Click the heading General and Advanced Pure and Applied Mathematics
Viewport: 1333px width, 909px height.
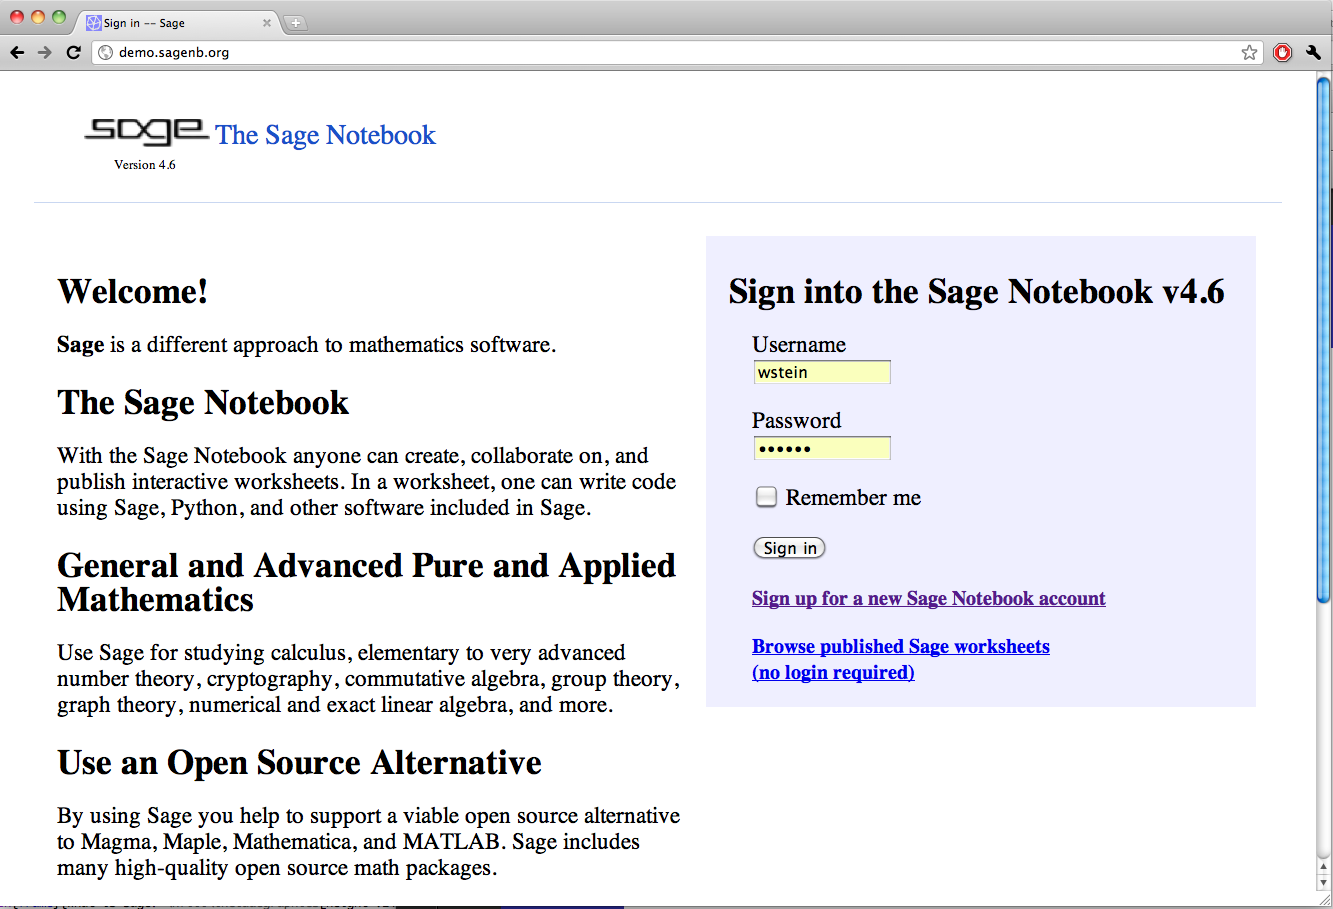click(x=366, y=582)
